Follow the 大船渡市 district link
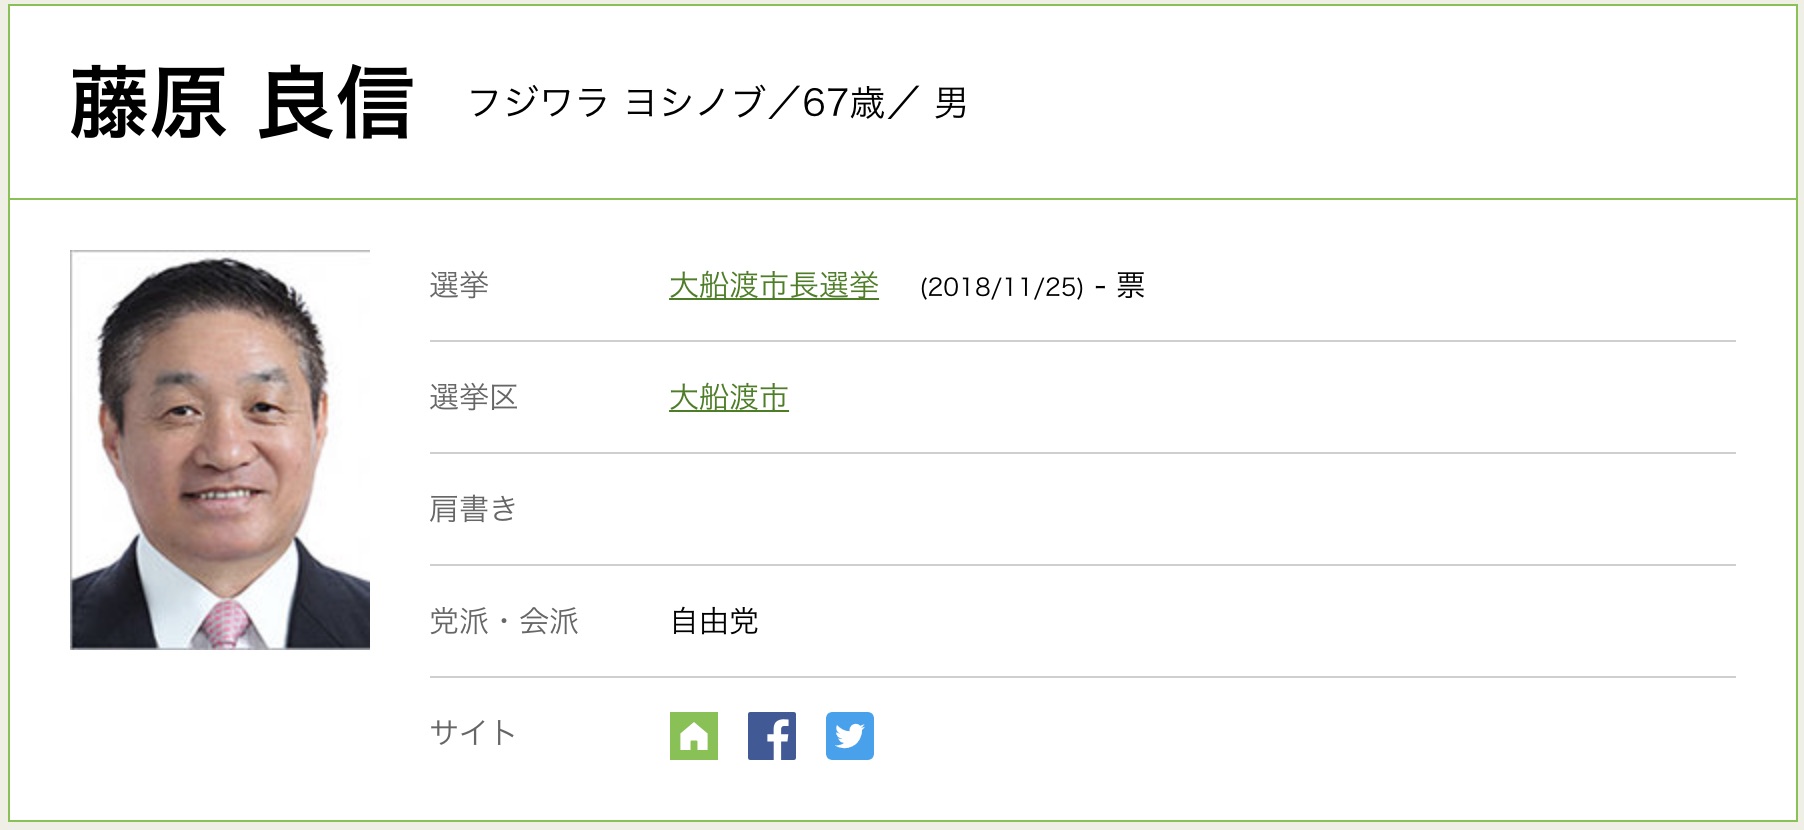The height and width of the screenshot is (830, 1804). click(728, 398)
